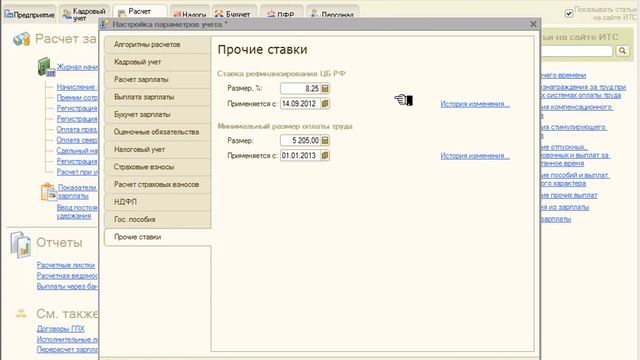Open Расчет страховых взносов settings section
This screenshot has width=640, height=360.
tap(157, 184)
